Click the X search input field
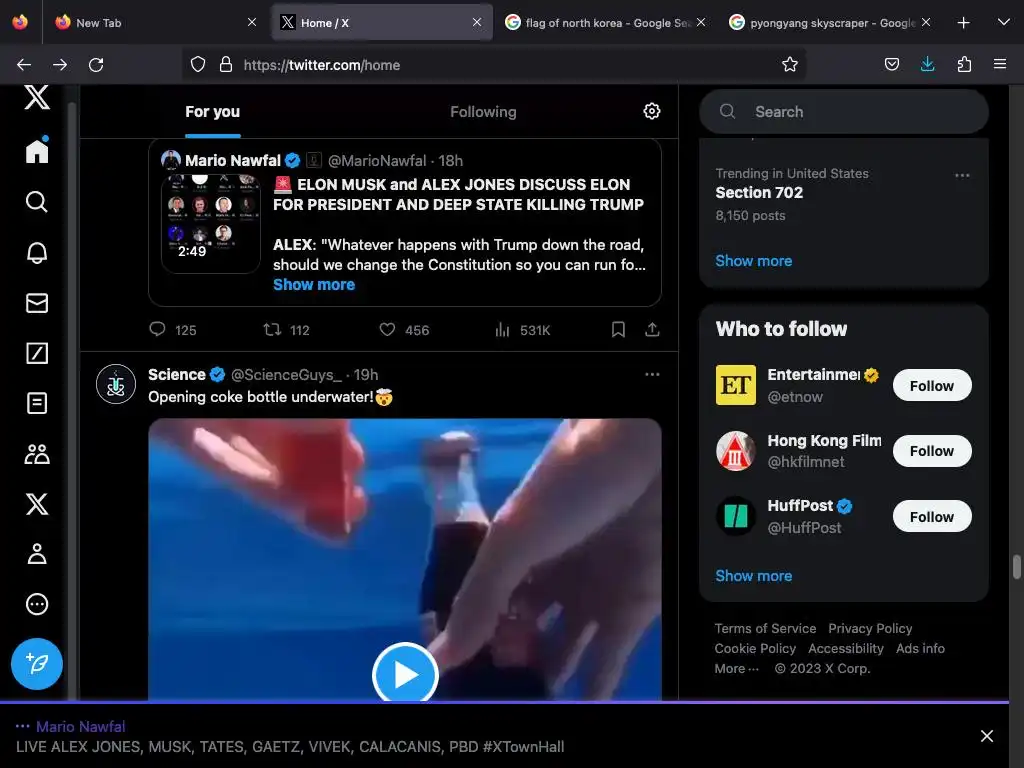The image size is (1024, 768). click(x=844, y=112)
